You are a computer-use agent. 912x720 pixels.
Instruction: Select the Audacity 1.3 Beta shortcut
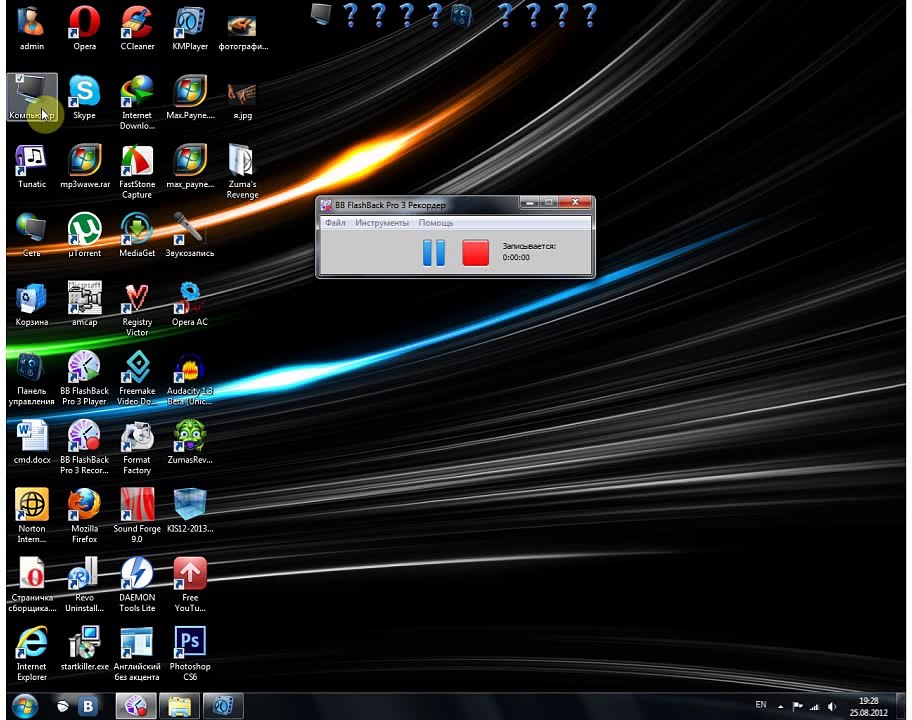[190, 378]
